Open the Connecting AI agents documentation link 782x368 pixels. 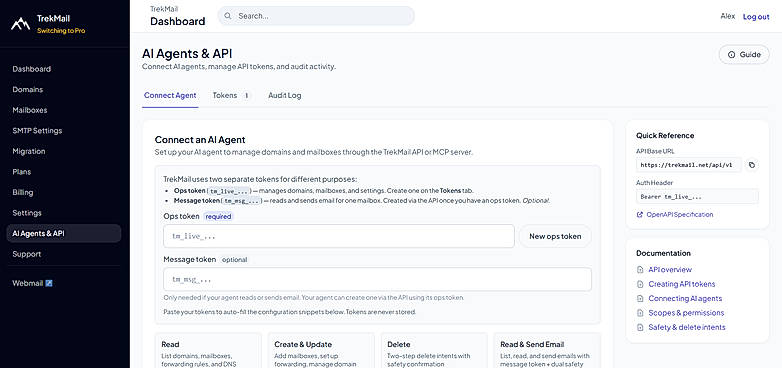685,299
